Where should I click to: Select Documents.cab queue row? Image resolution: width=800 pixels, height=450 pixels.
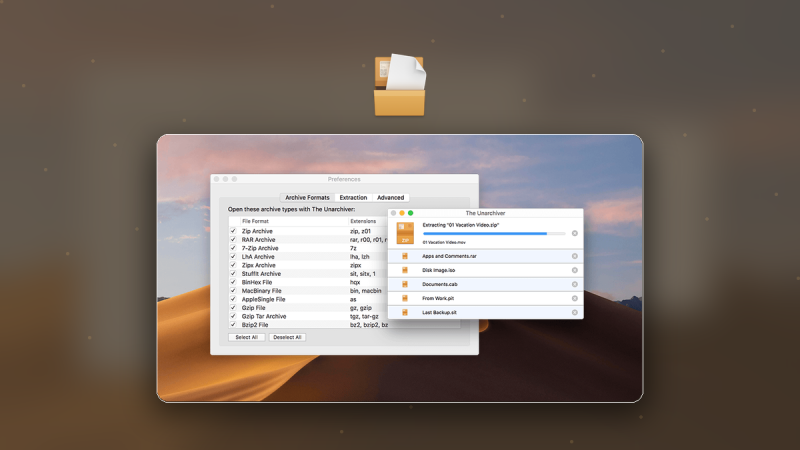click(x=485, y=284)
